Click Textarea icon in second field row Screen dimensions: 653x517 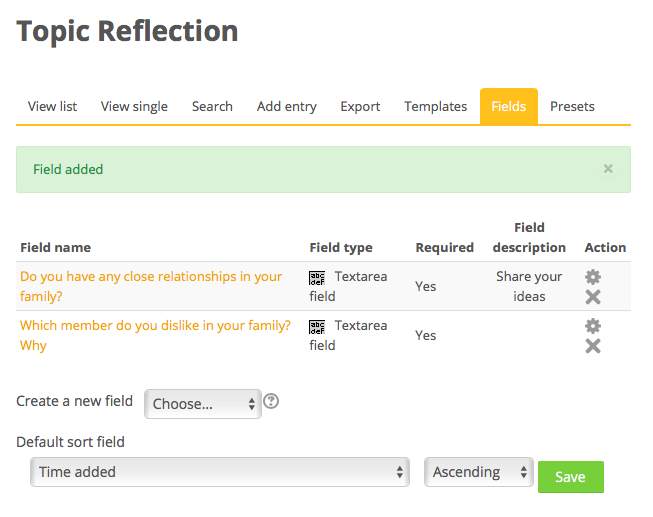(x=317, y=327)
